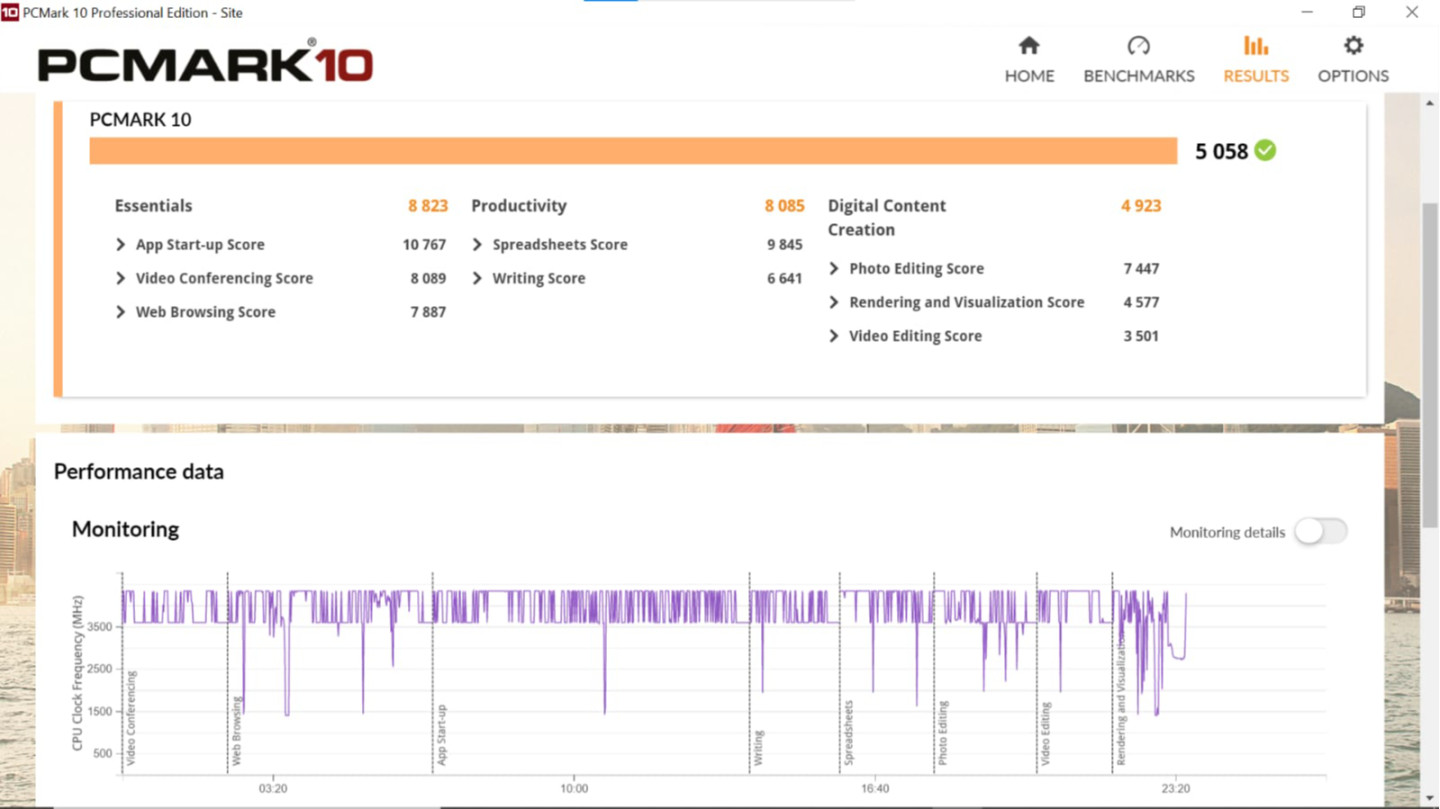
Task: Click the Video Conferencing marker in chart
Action: coord(132,718)
